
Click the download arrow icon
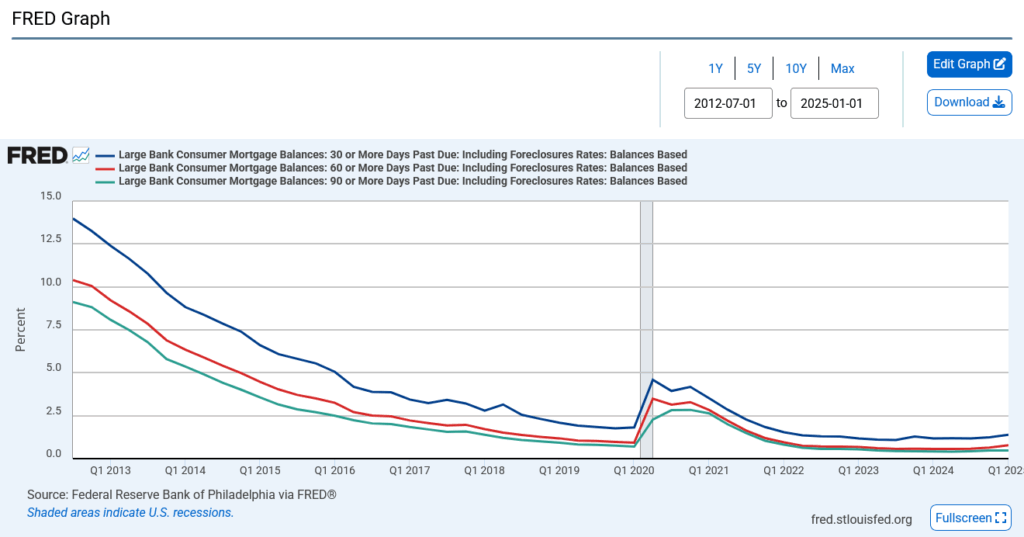click(998, 102)
